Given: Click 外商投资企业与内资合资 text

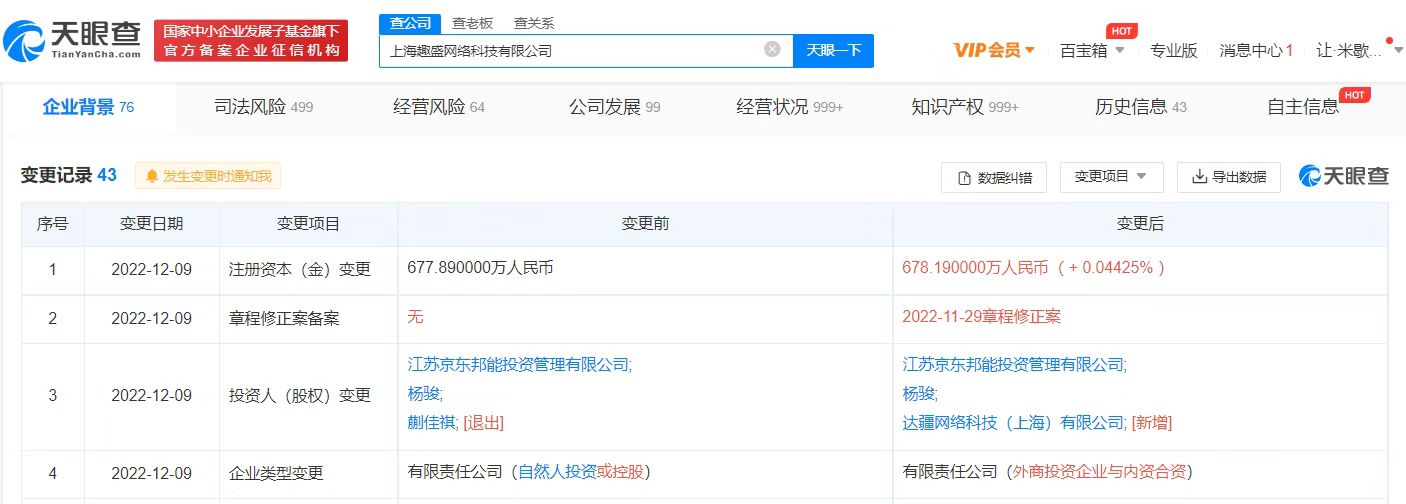Looking at the screenshot, I should point(1100,471).
